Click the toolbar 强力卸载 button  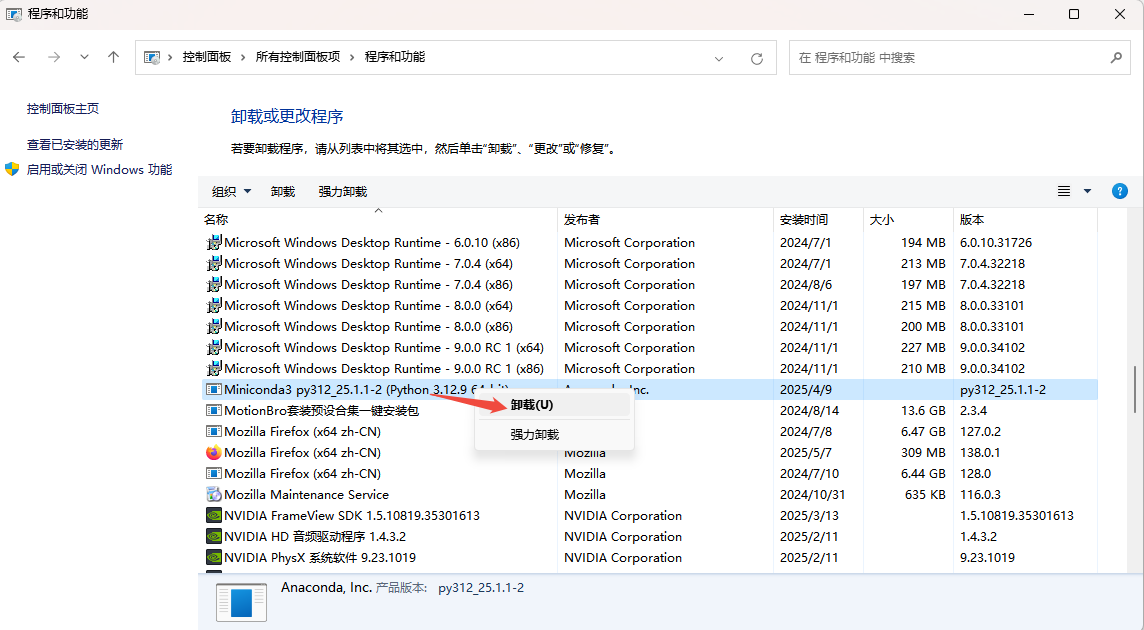point(343,191)
